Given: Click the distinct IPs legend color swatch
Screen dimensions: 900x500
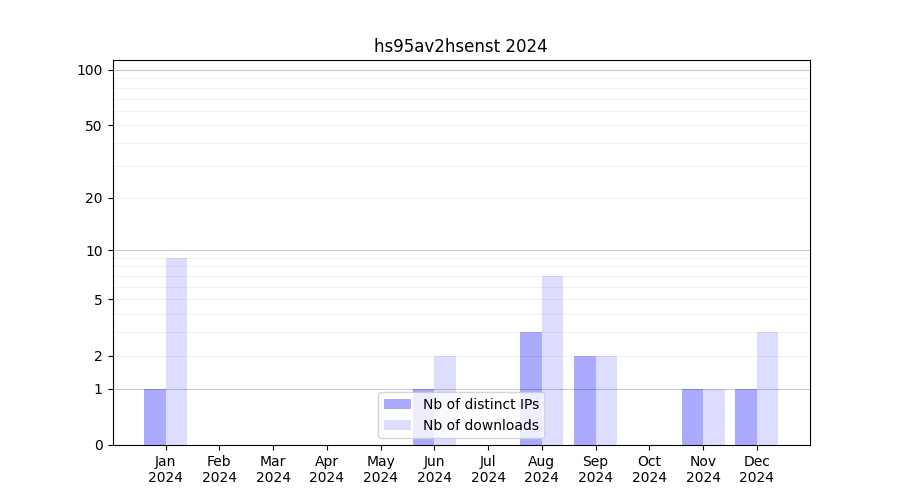Looking at the screenshot, I should pos(397,404).
